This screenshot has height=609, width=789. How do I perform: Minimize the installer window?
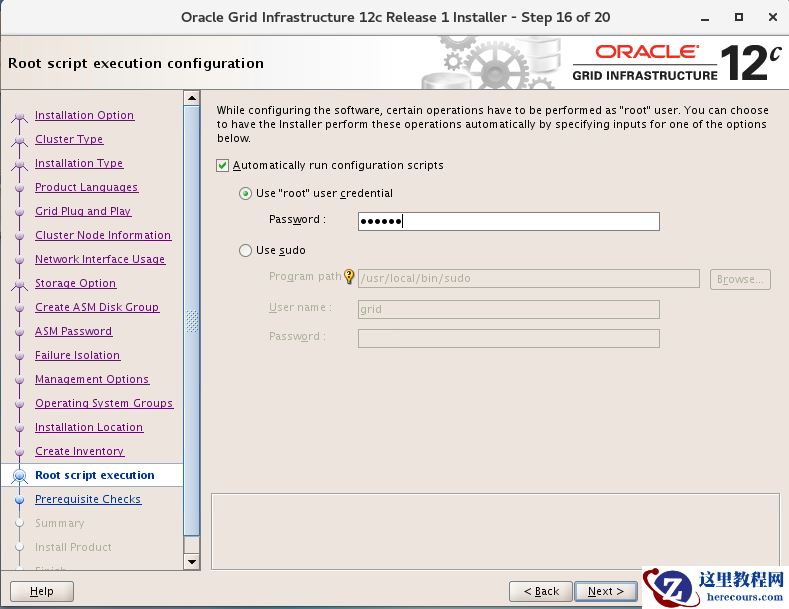pyautogui.click(x=705, y=18)
